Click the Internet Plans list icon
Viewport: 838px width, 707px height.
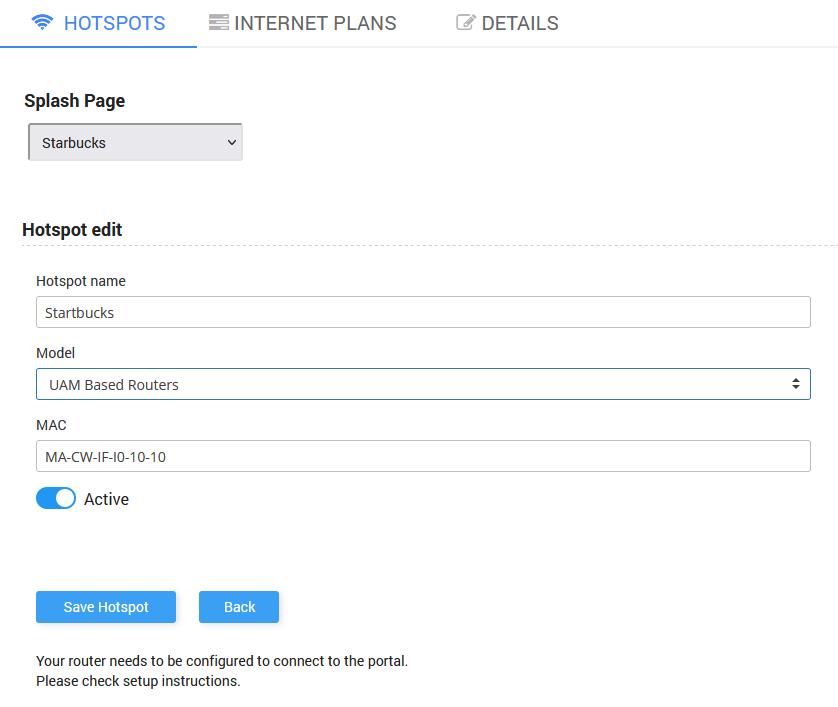(x=218, y=23)
